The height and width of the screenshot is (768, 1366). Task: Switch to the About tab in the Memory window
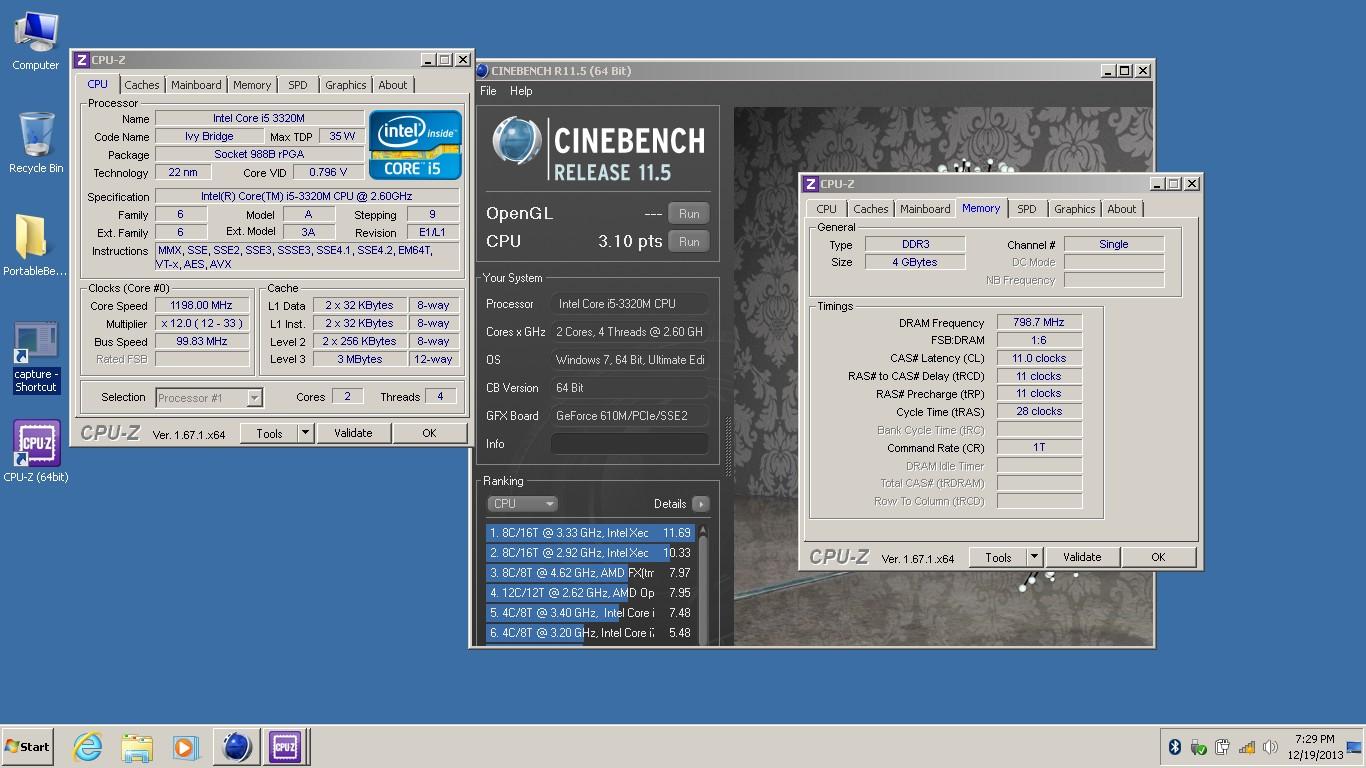[x=1122, y=209]
